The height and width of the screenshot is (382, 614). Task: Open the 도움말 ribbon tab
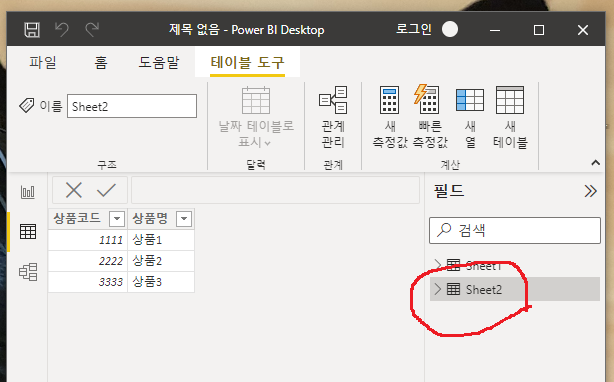tap(159, 62)
